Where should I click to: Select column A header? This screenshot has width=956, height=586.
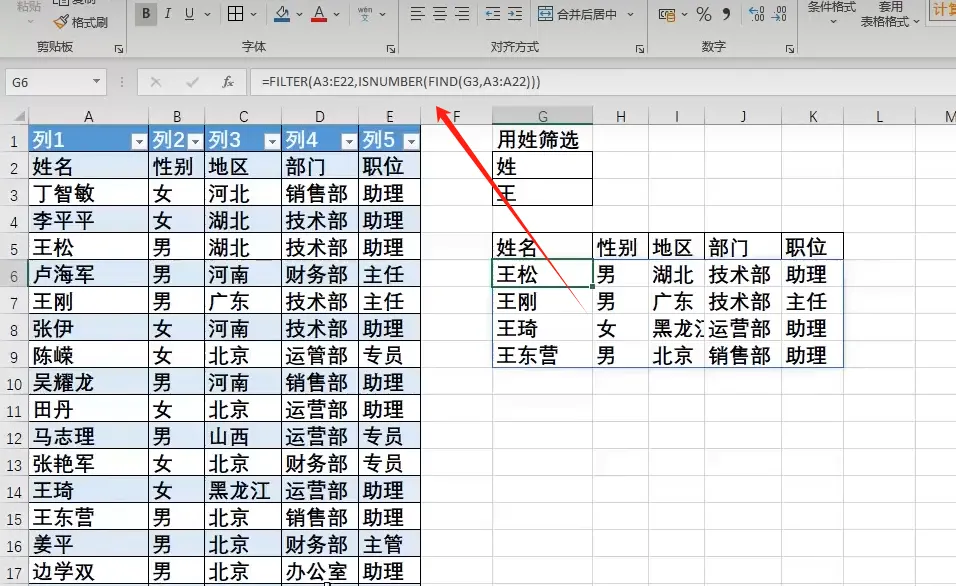(x=88, y=116)
